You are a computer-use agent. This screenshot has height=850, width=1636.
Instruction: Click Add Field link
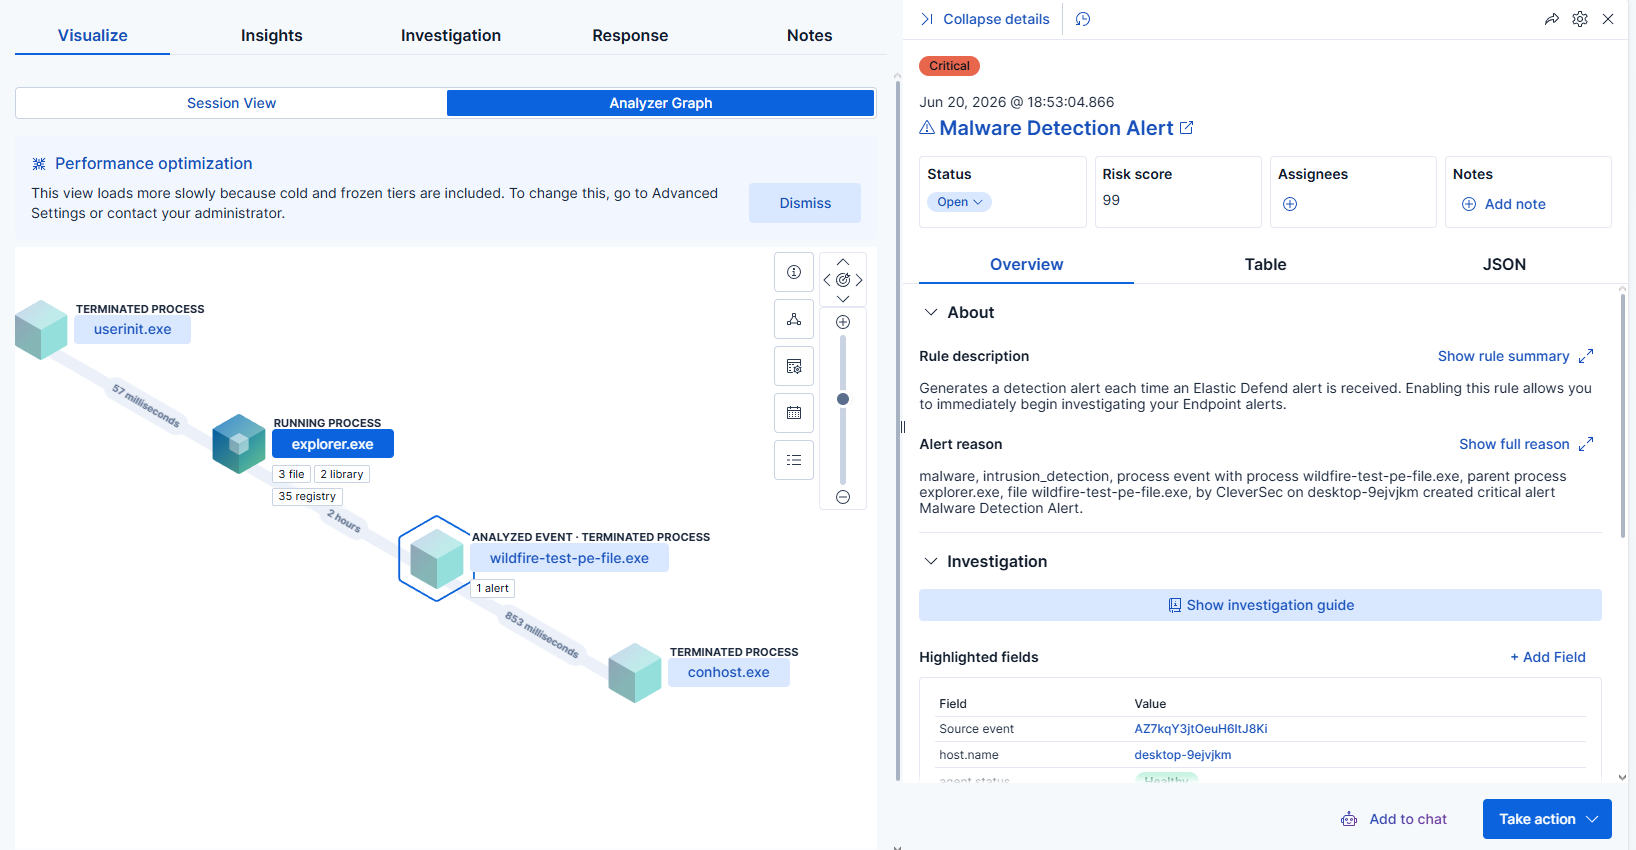tap(1548, 657)
